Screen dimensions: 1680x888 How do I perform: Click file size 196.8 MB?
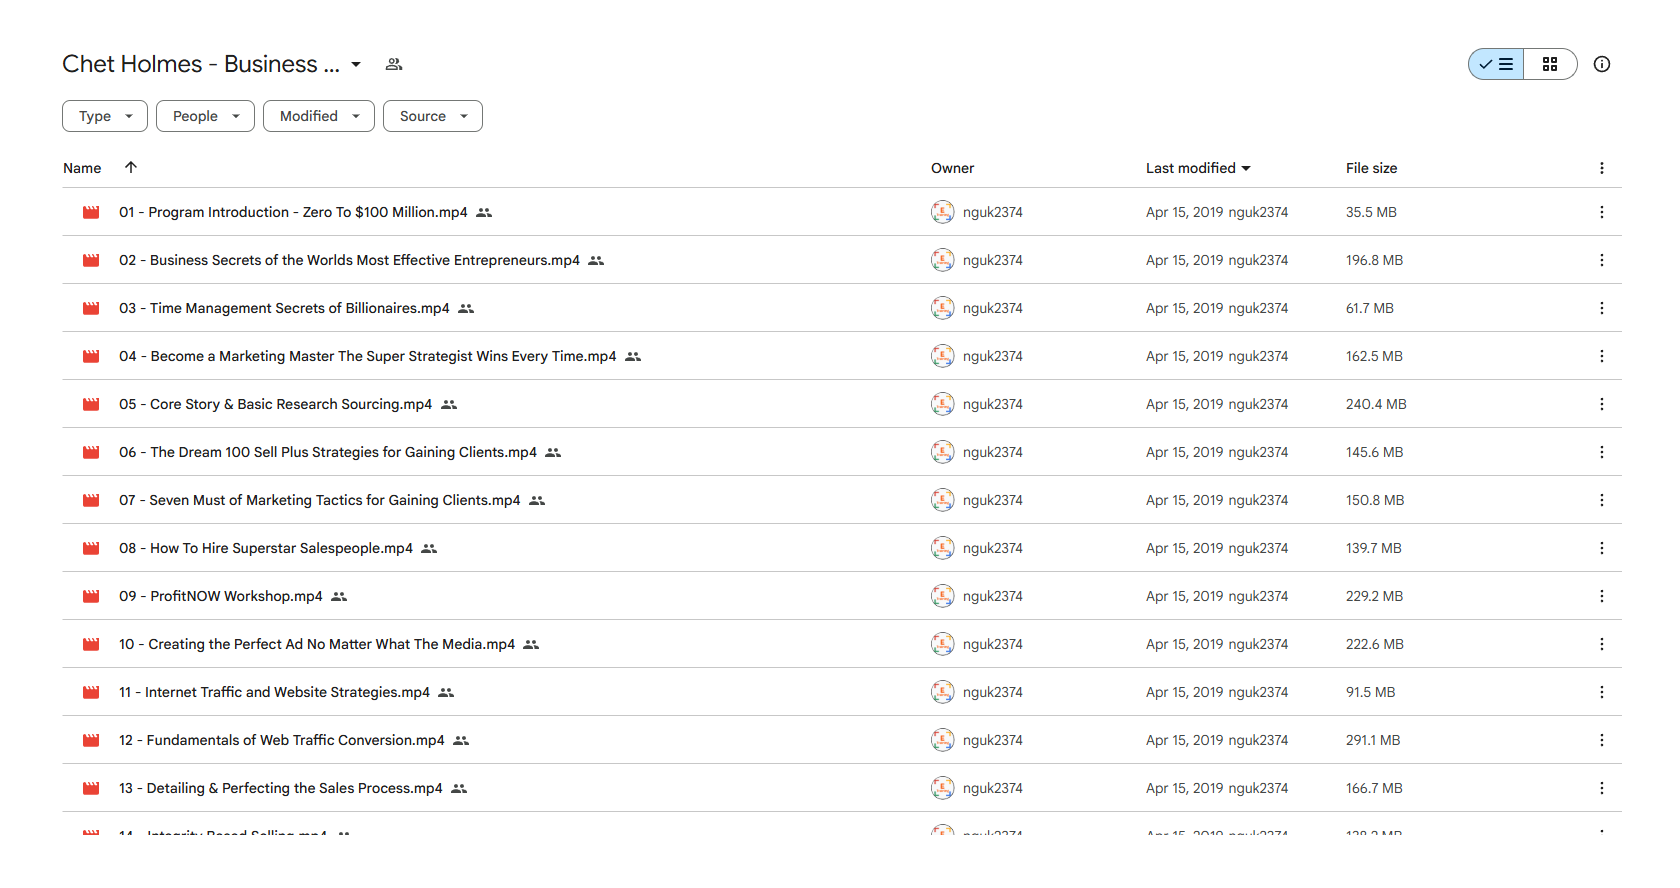1374,260
